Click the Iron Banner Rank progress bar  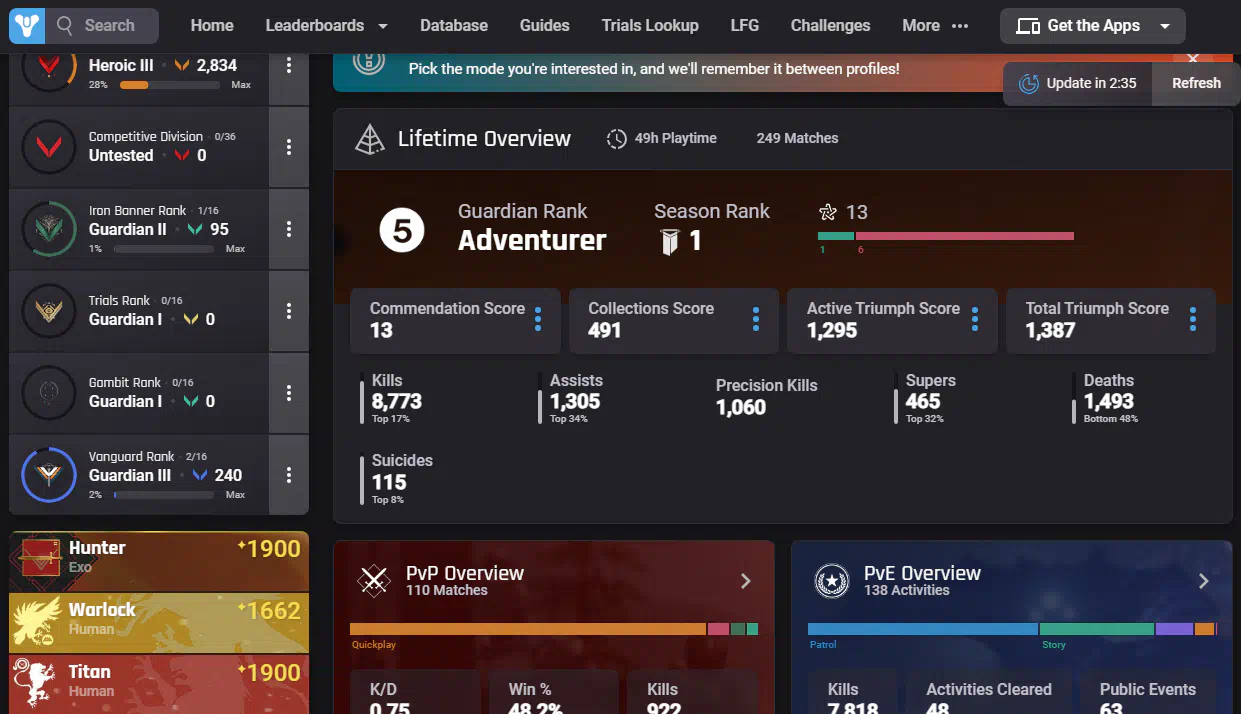click(x=164, y=249)
